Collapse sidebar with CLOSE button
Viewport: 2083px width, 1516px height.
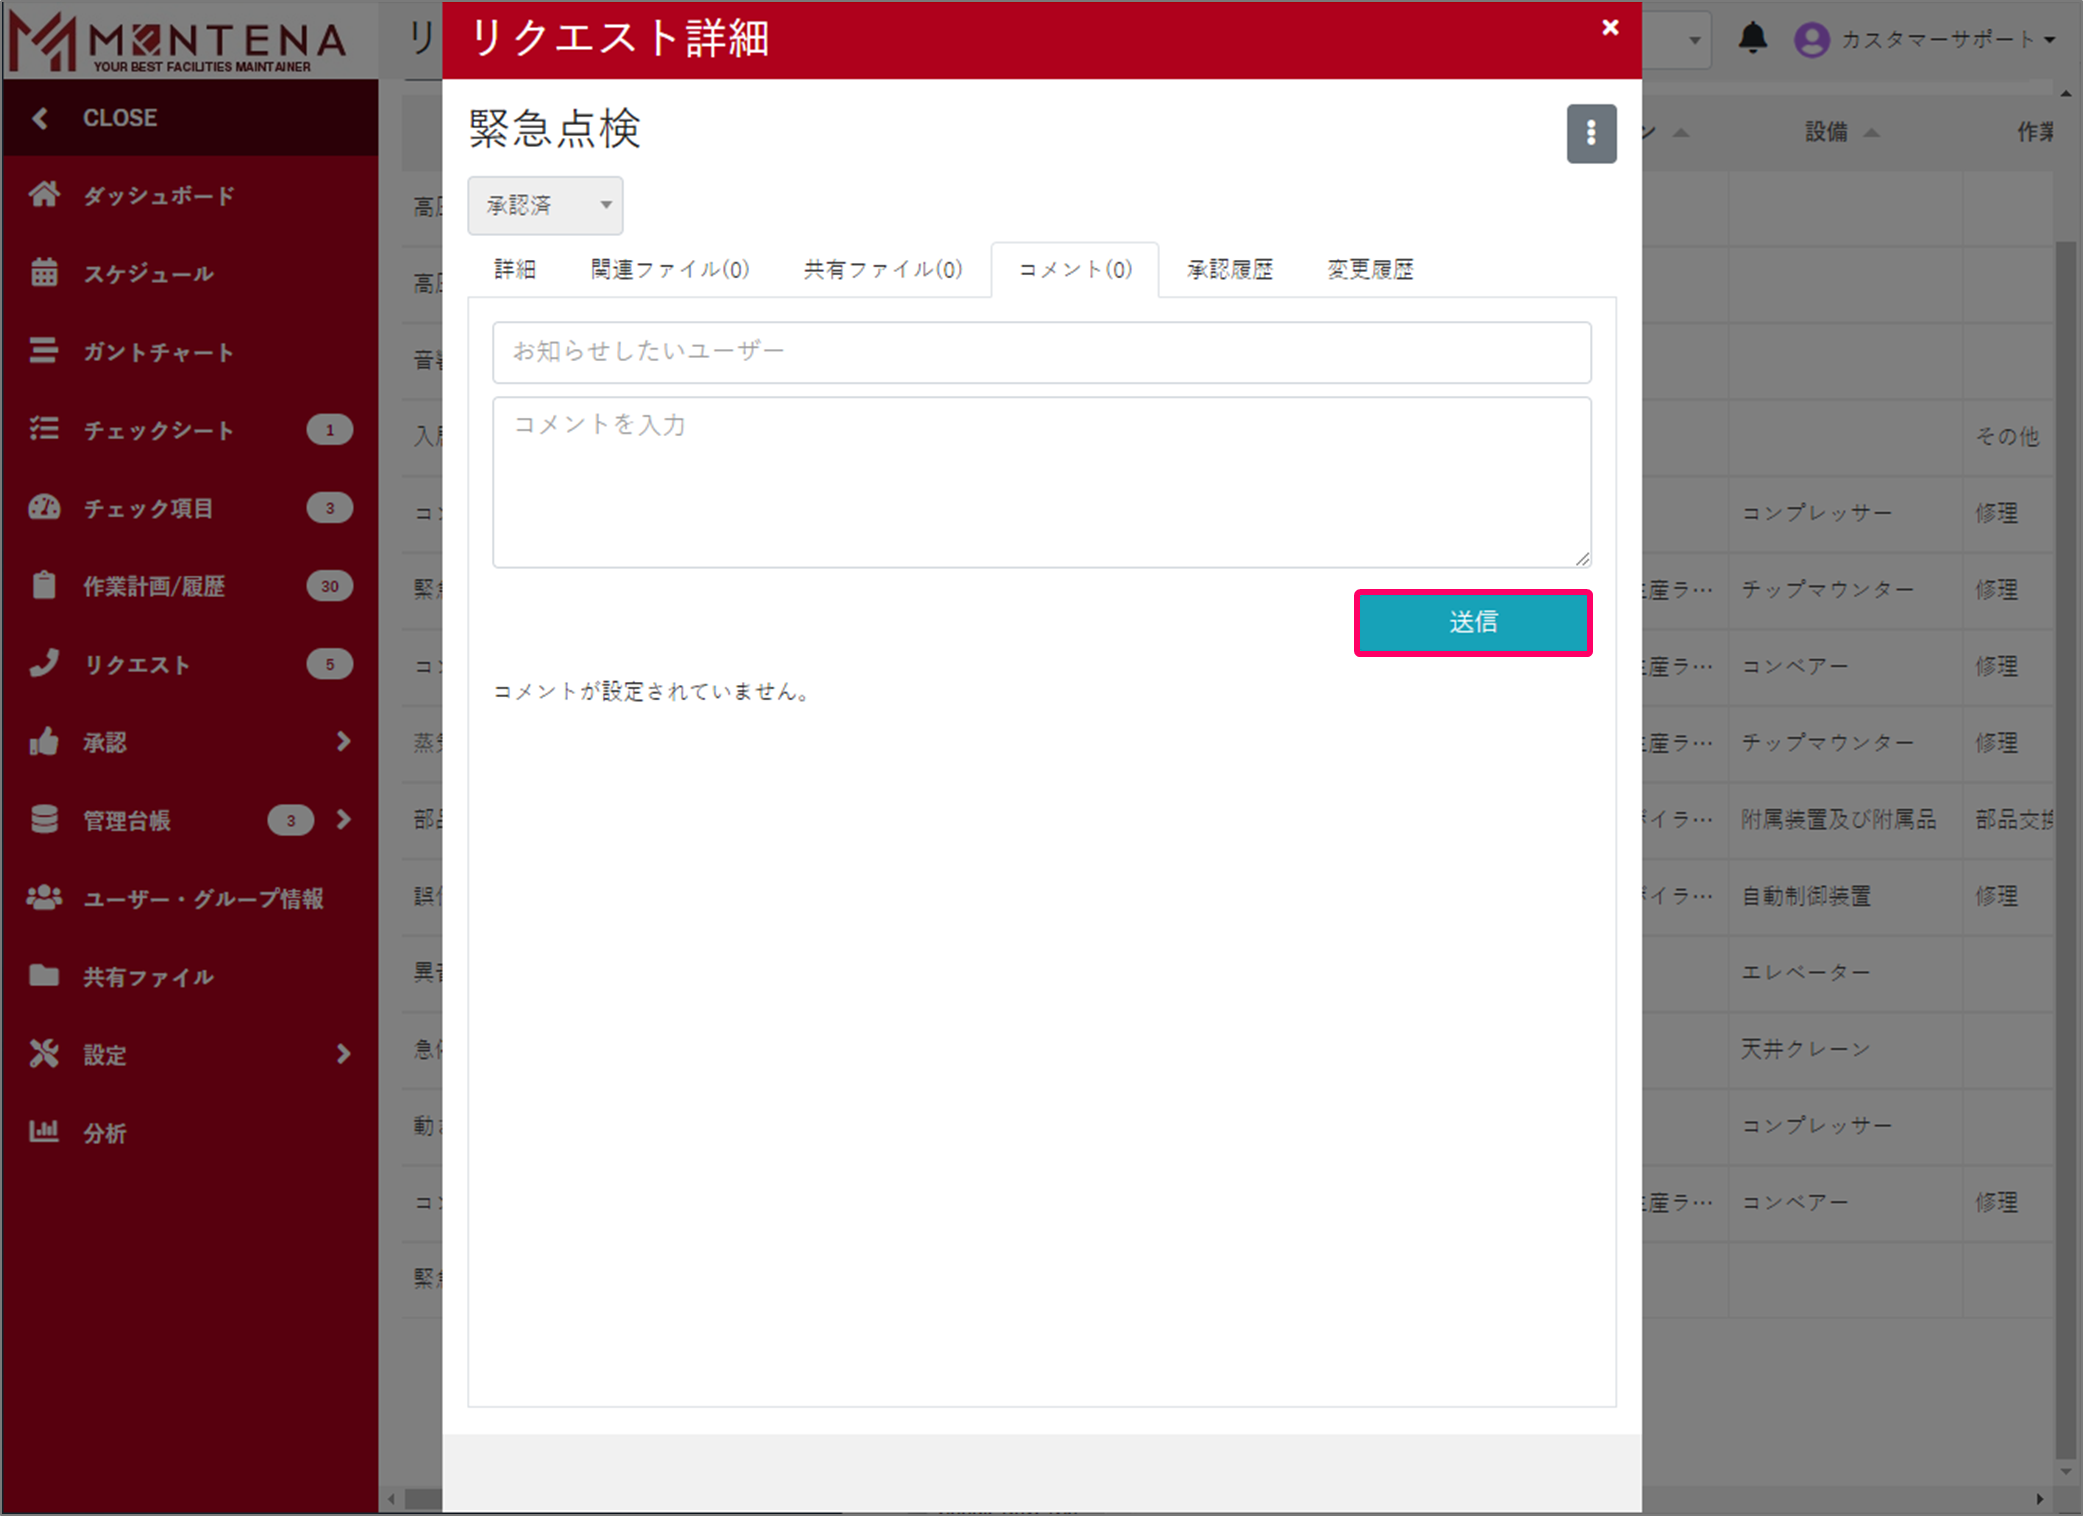pyautogui.click(x=100, y=117)
